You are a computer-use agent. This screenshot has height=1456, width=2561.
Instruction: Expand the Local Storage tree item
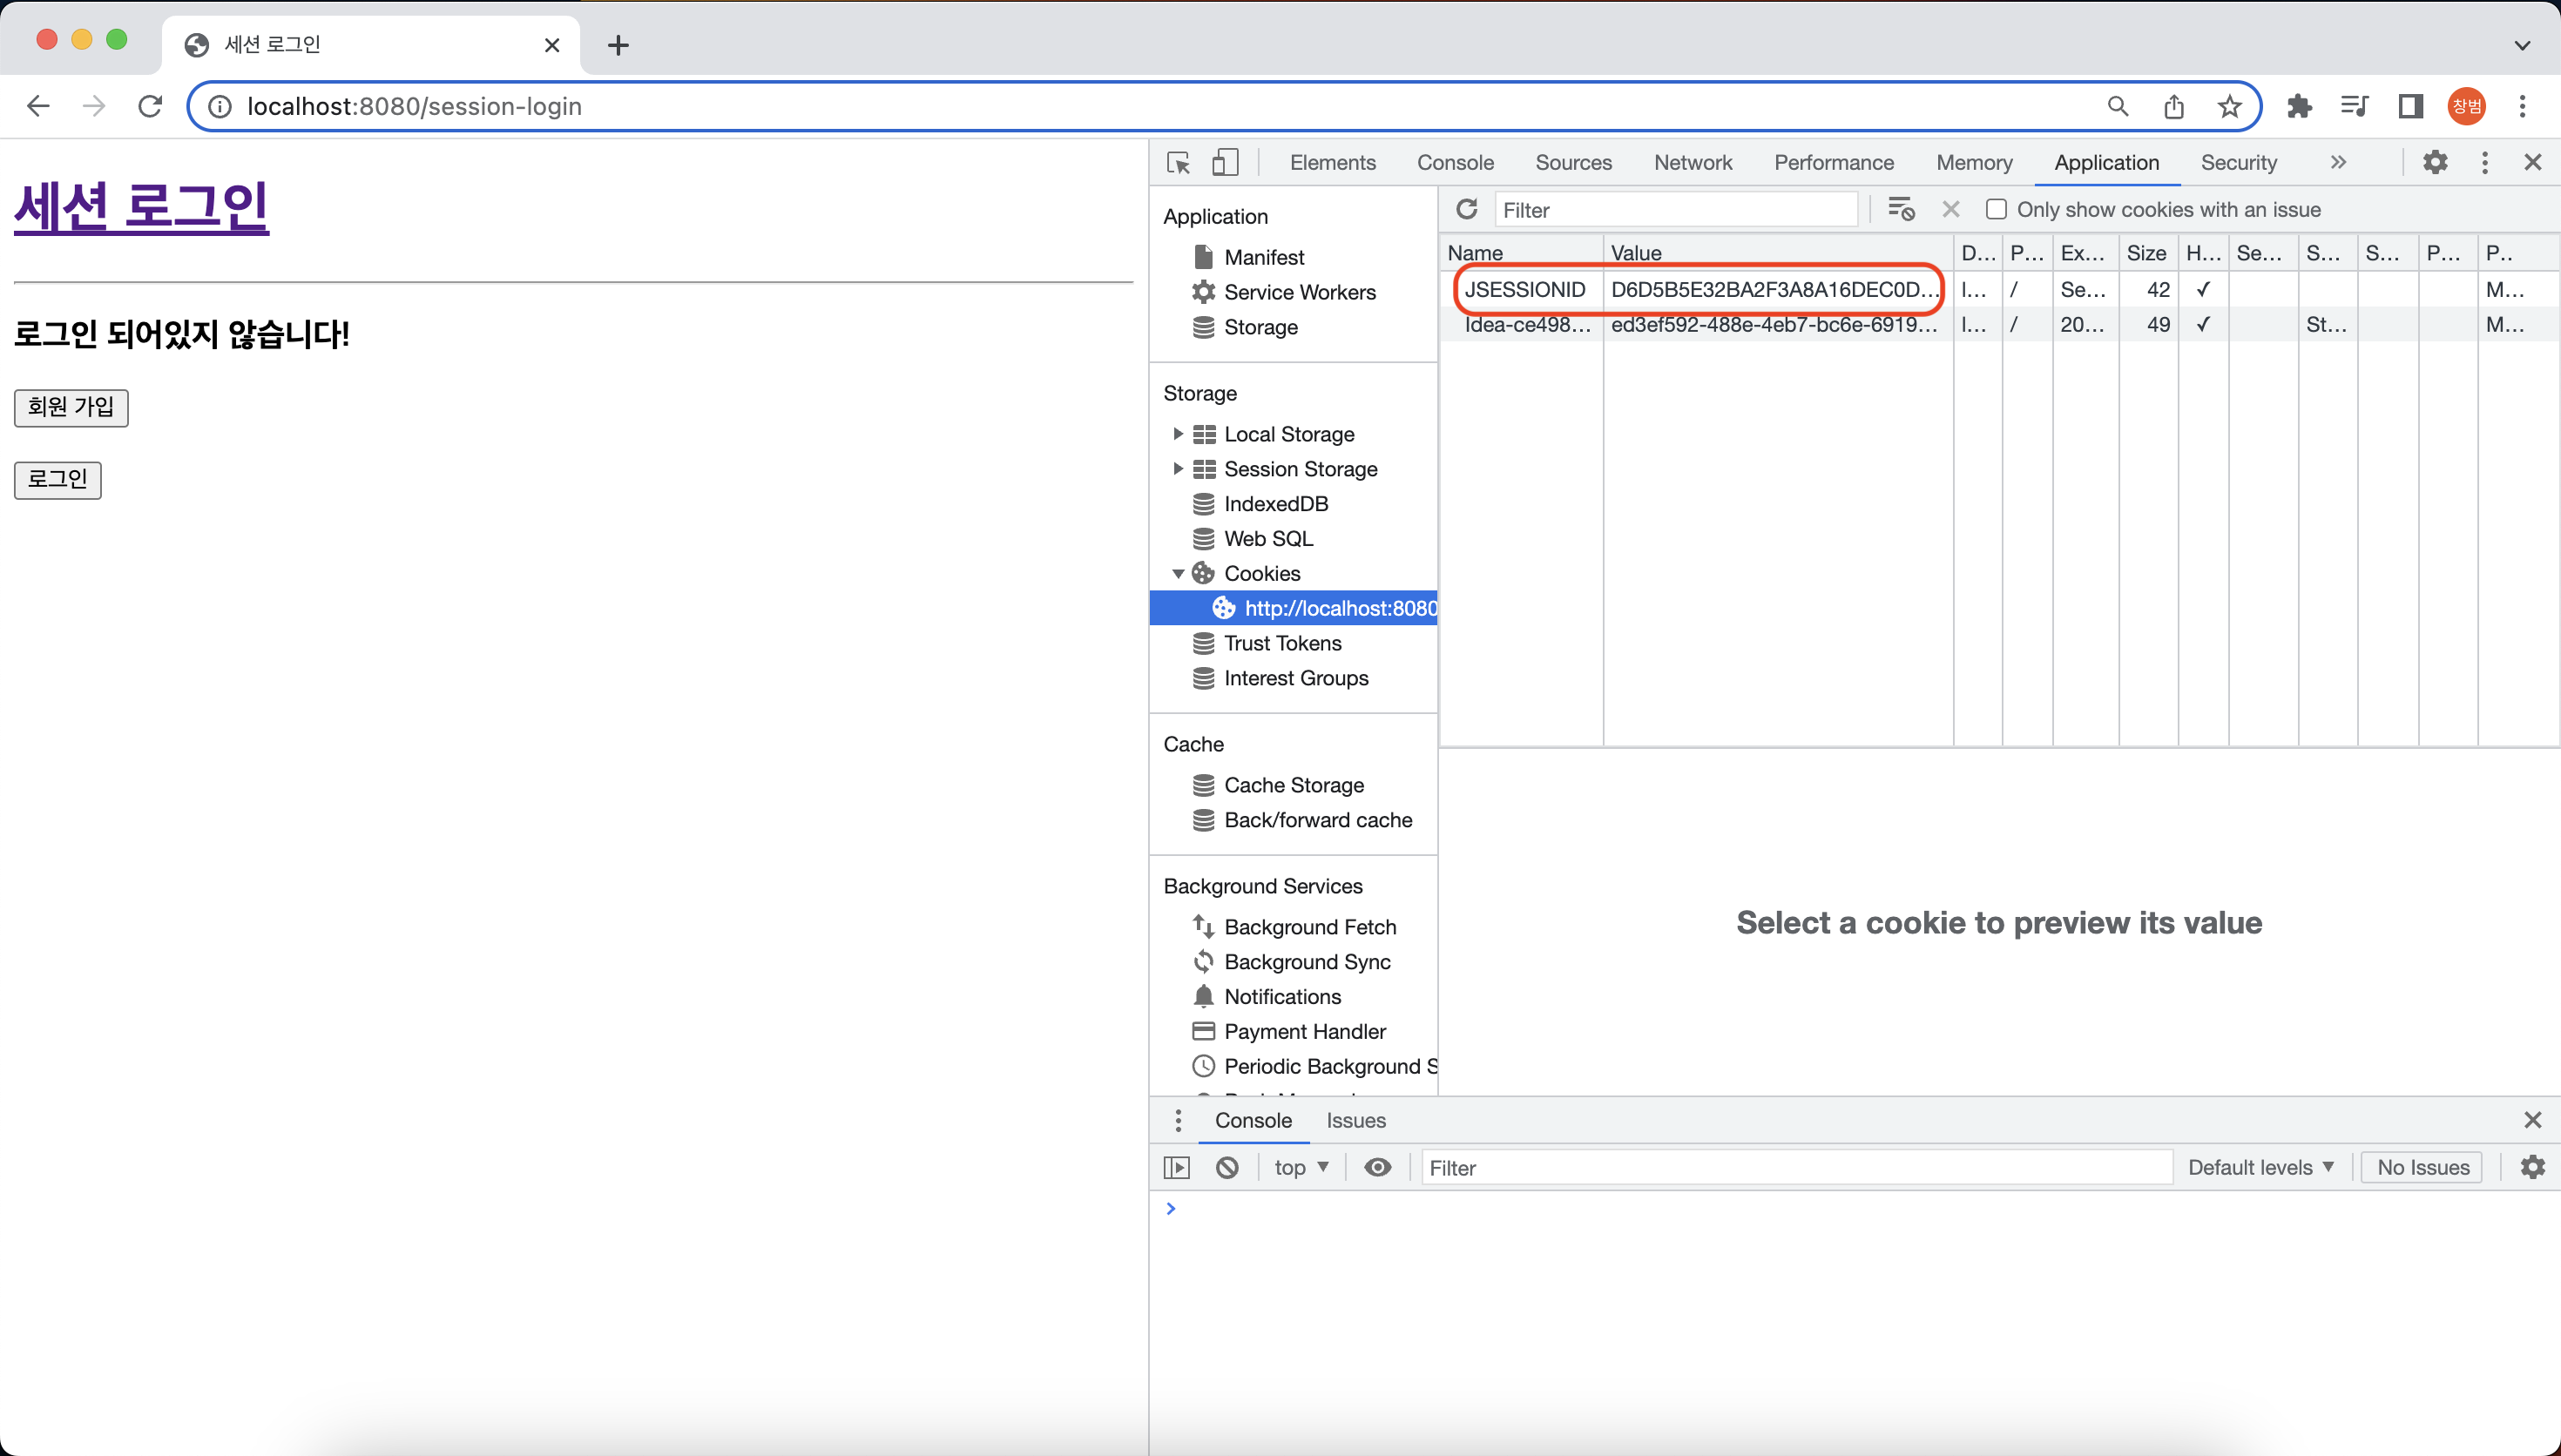(x=1178, y=434)
